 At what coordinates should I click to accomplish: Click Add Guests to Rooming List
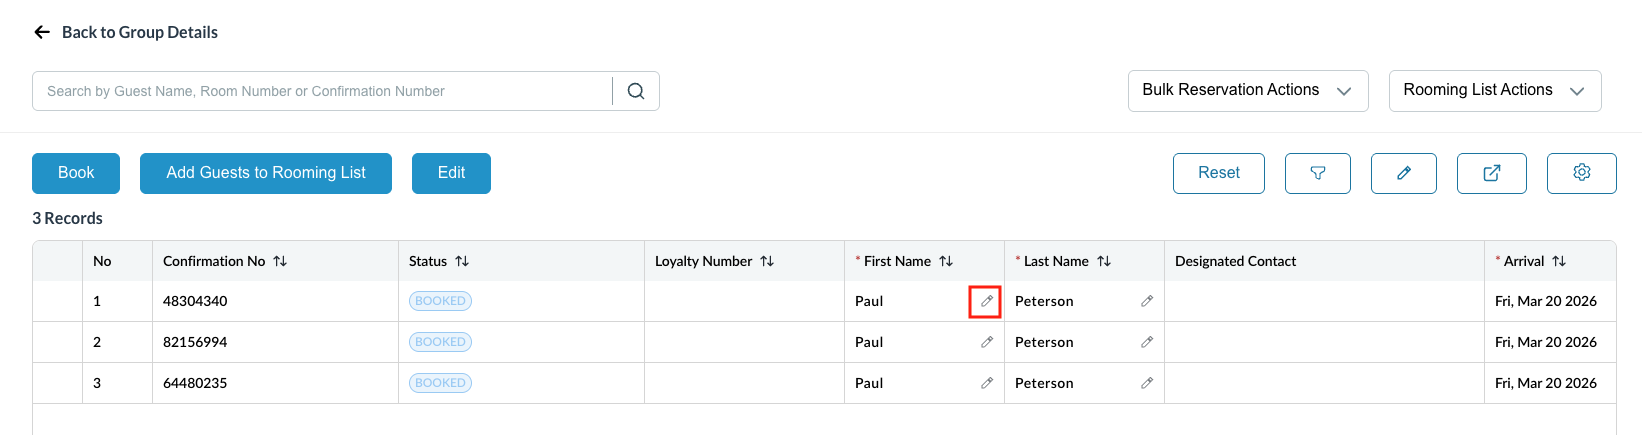coord(266,173)
